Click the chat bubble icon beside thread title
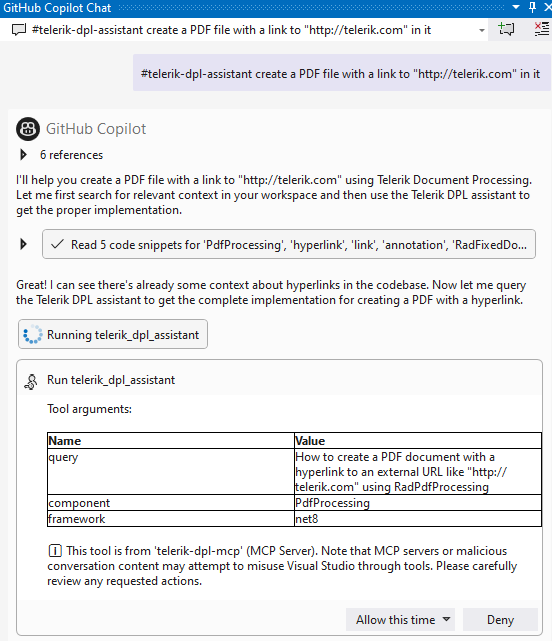Image resolution: width=552 pixels, height=641 pixels. pos(18,30)
